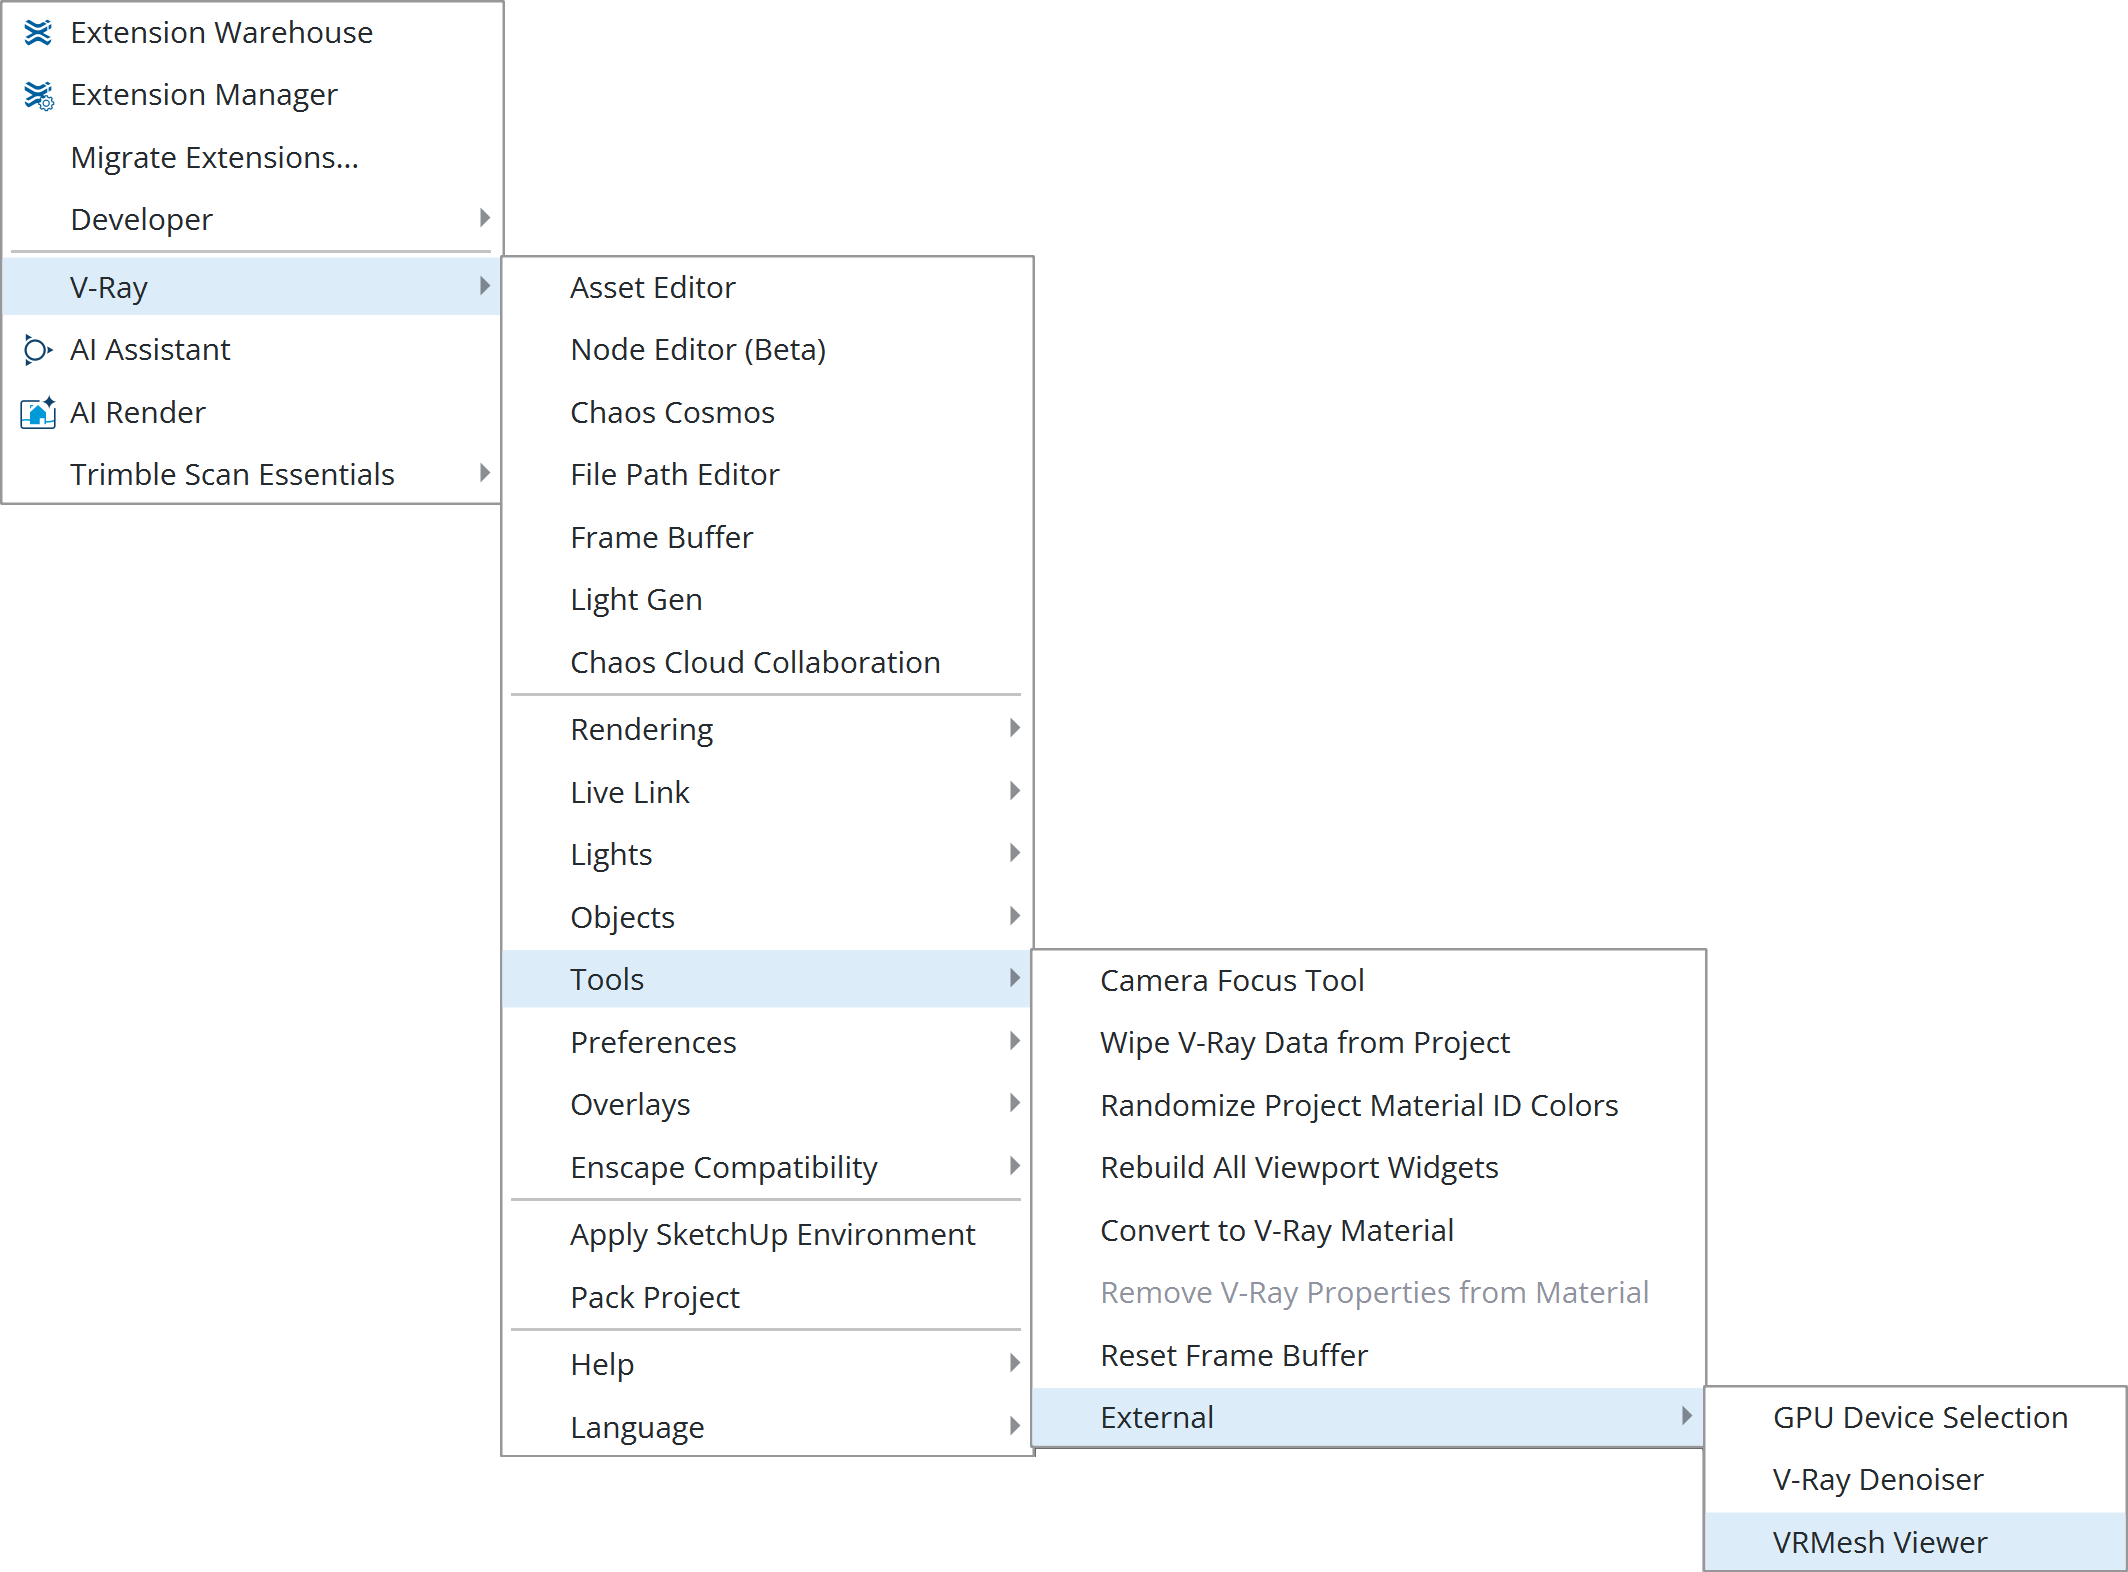Open Node Editor (Beta)

[767, 350]
